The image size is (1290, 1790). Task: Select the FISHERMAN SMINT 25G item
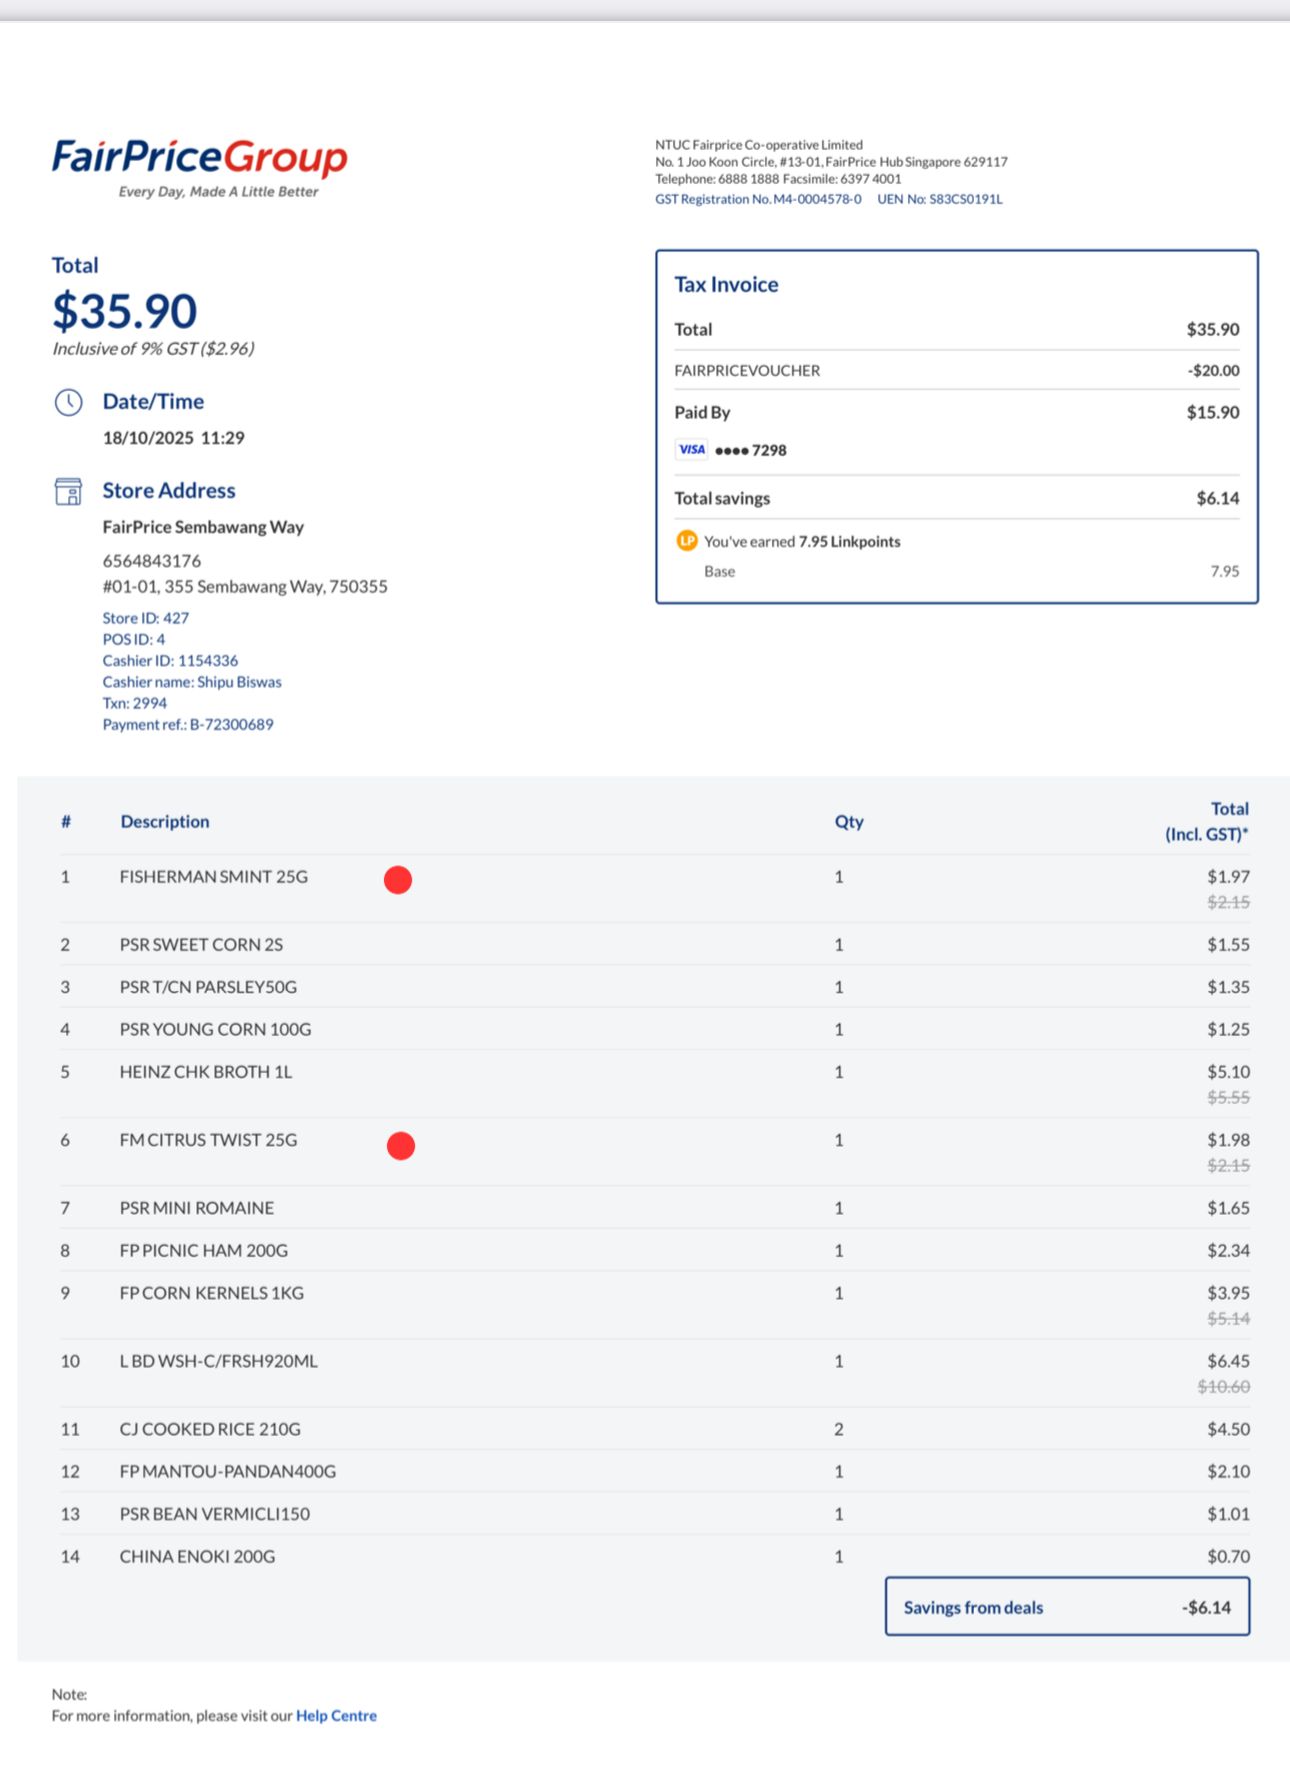pos(214,877)
